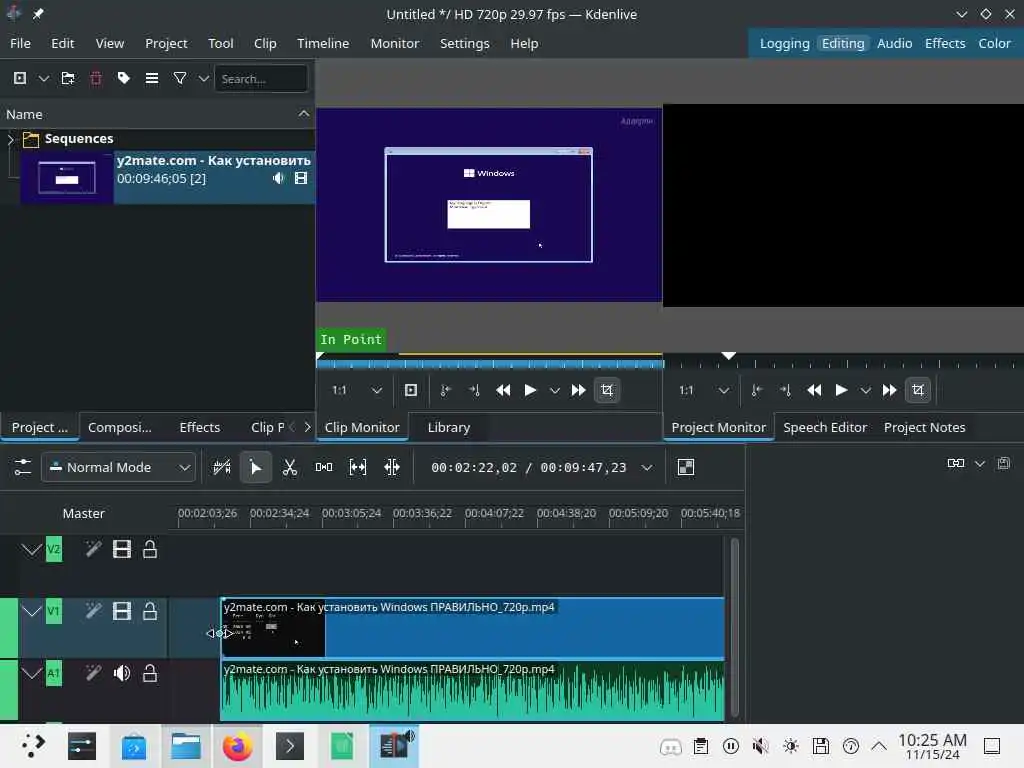
Task: Open Clip Monitor zoom 1:1 dropdown
Action: tap(357, 391)
